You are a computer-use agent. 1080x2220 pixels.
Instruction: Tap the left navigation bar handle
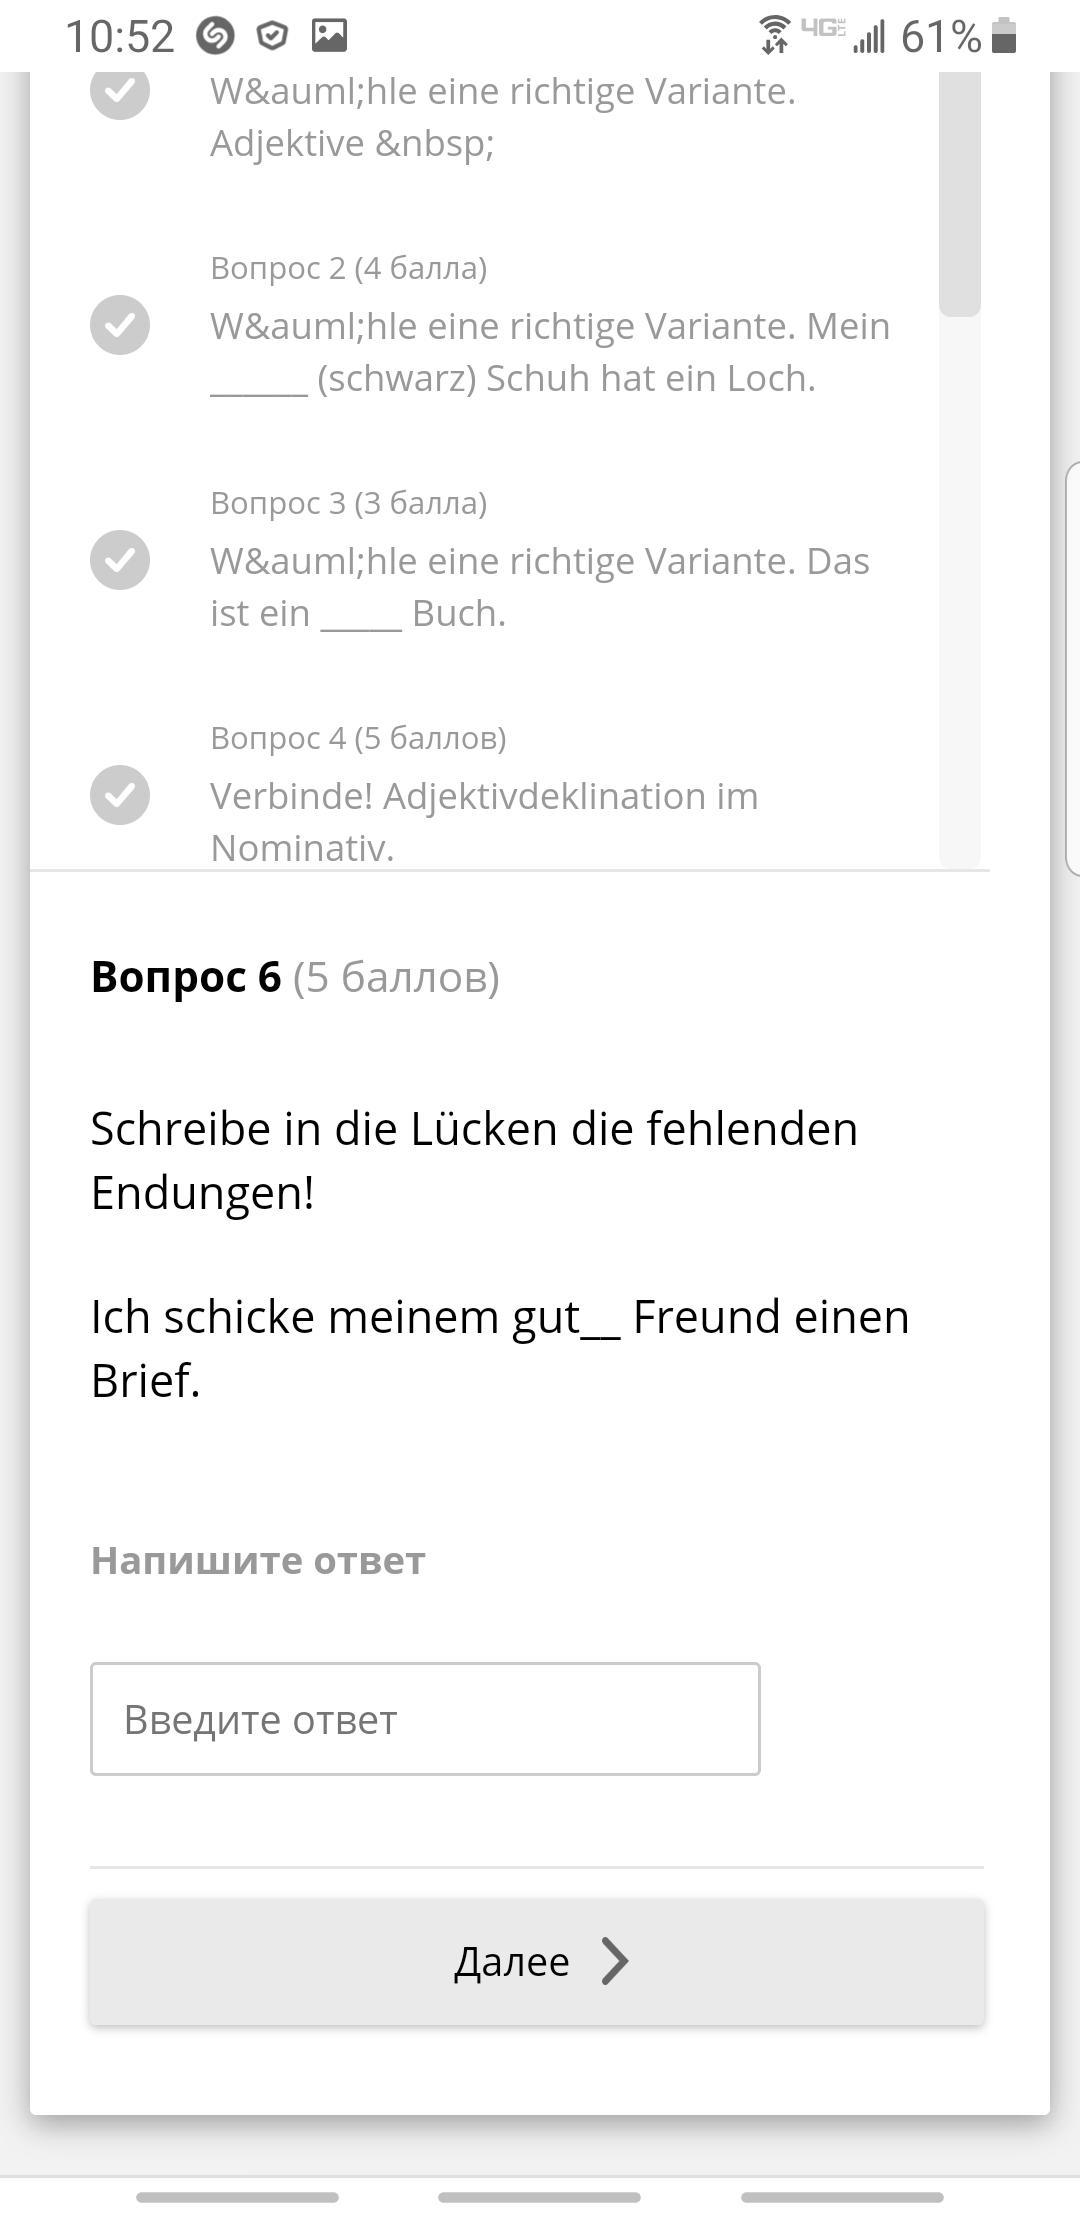point(237,2197)
